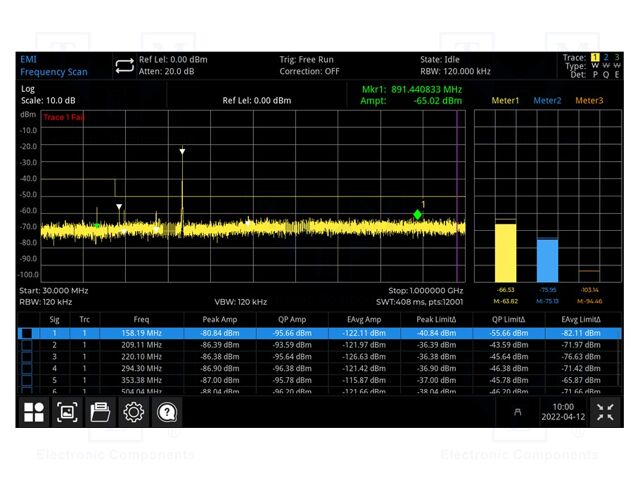Open system settings gear icon
Screen dimensions: 640x480
click(133, 412)
